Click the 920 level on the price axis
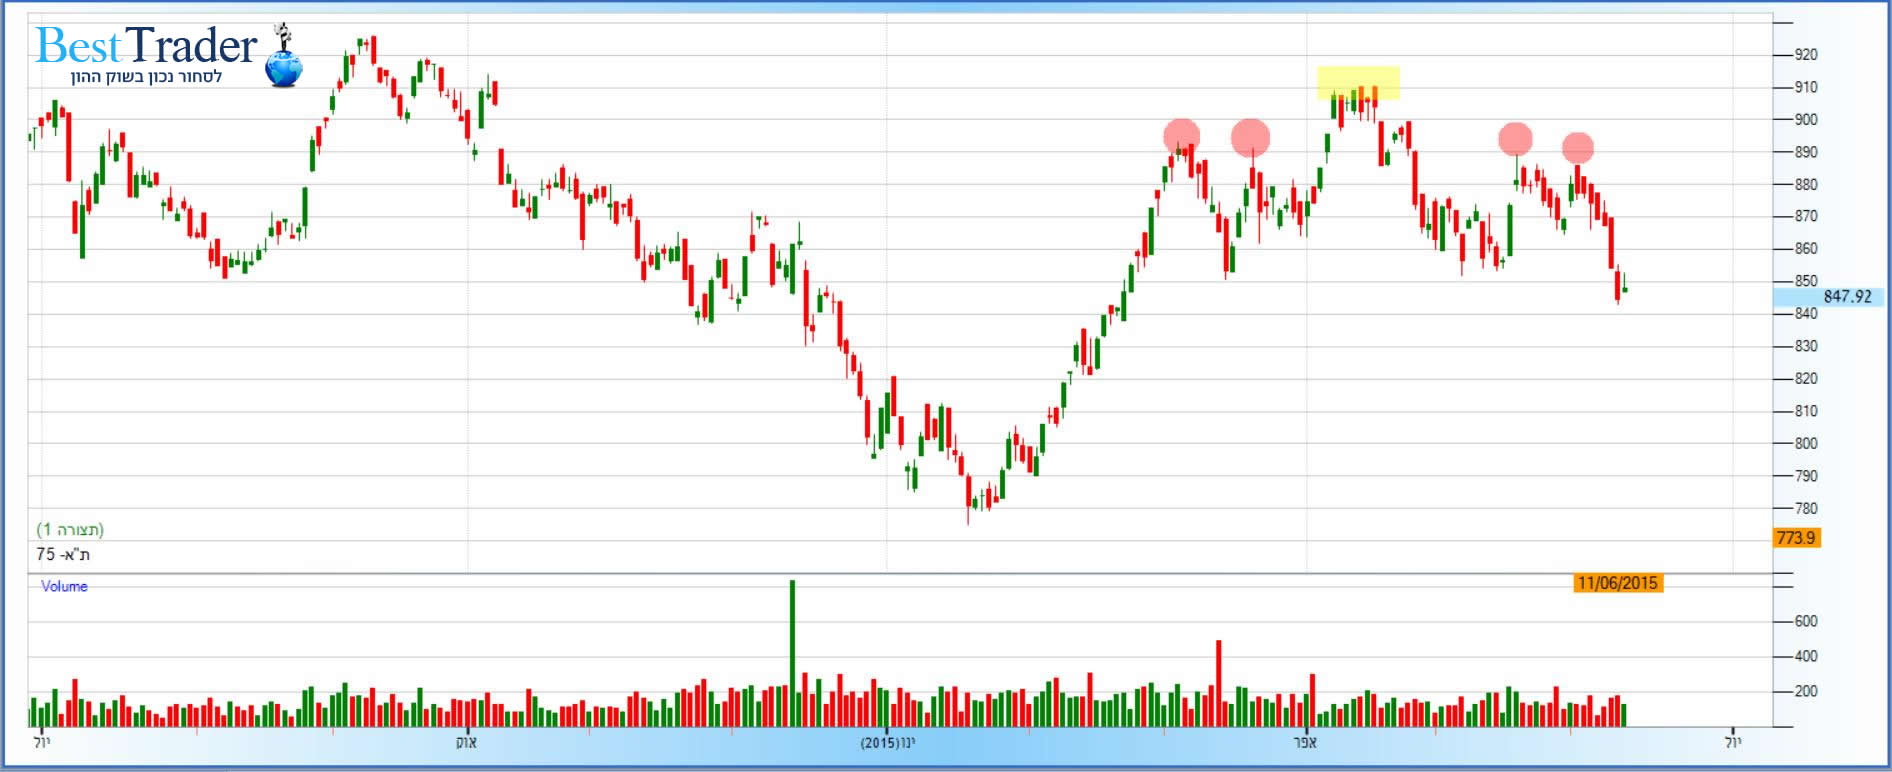Screen dimensions: 1892x772 [x=1805, y=55]
